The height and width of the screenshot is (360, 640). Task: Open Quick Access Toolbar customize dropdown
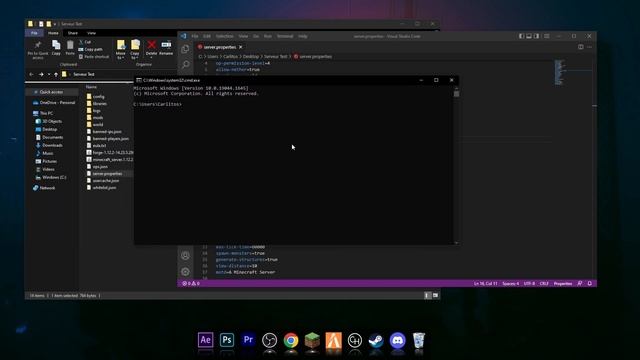pos(55,24)
